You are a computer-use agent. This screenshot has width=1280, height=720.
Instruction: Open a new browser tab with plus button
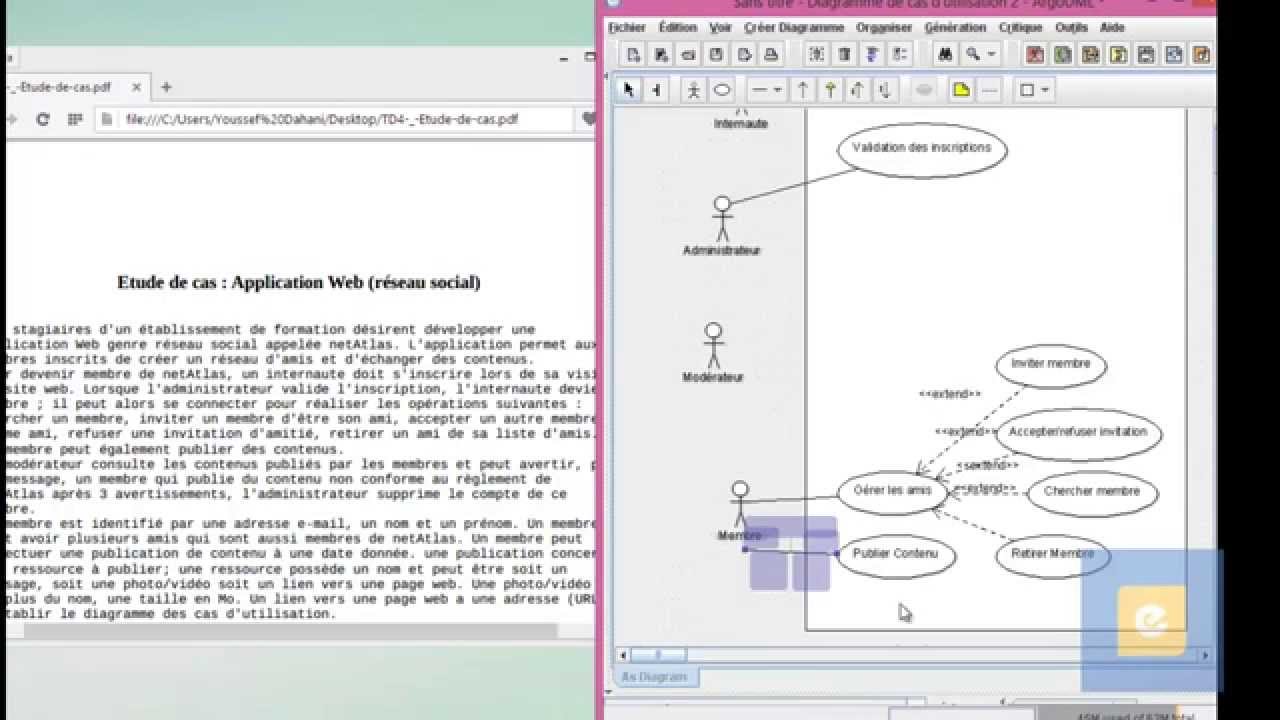pos(166,87)
